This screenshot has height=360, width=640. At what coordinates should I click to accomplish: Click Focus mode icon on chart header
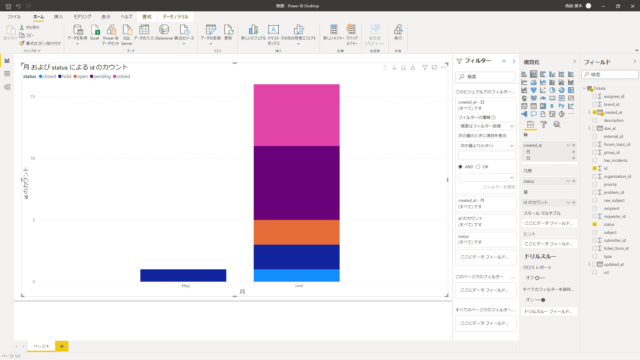tap(434, 67)
